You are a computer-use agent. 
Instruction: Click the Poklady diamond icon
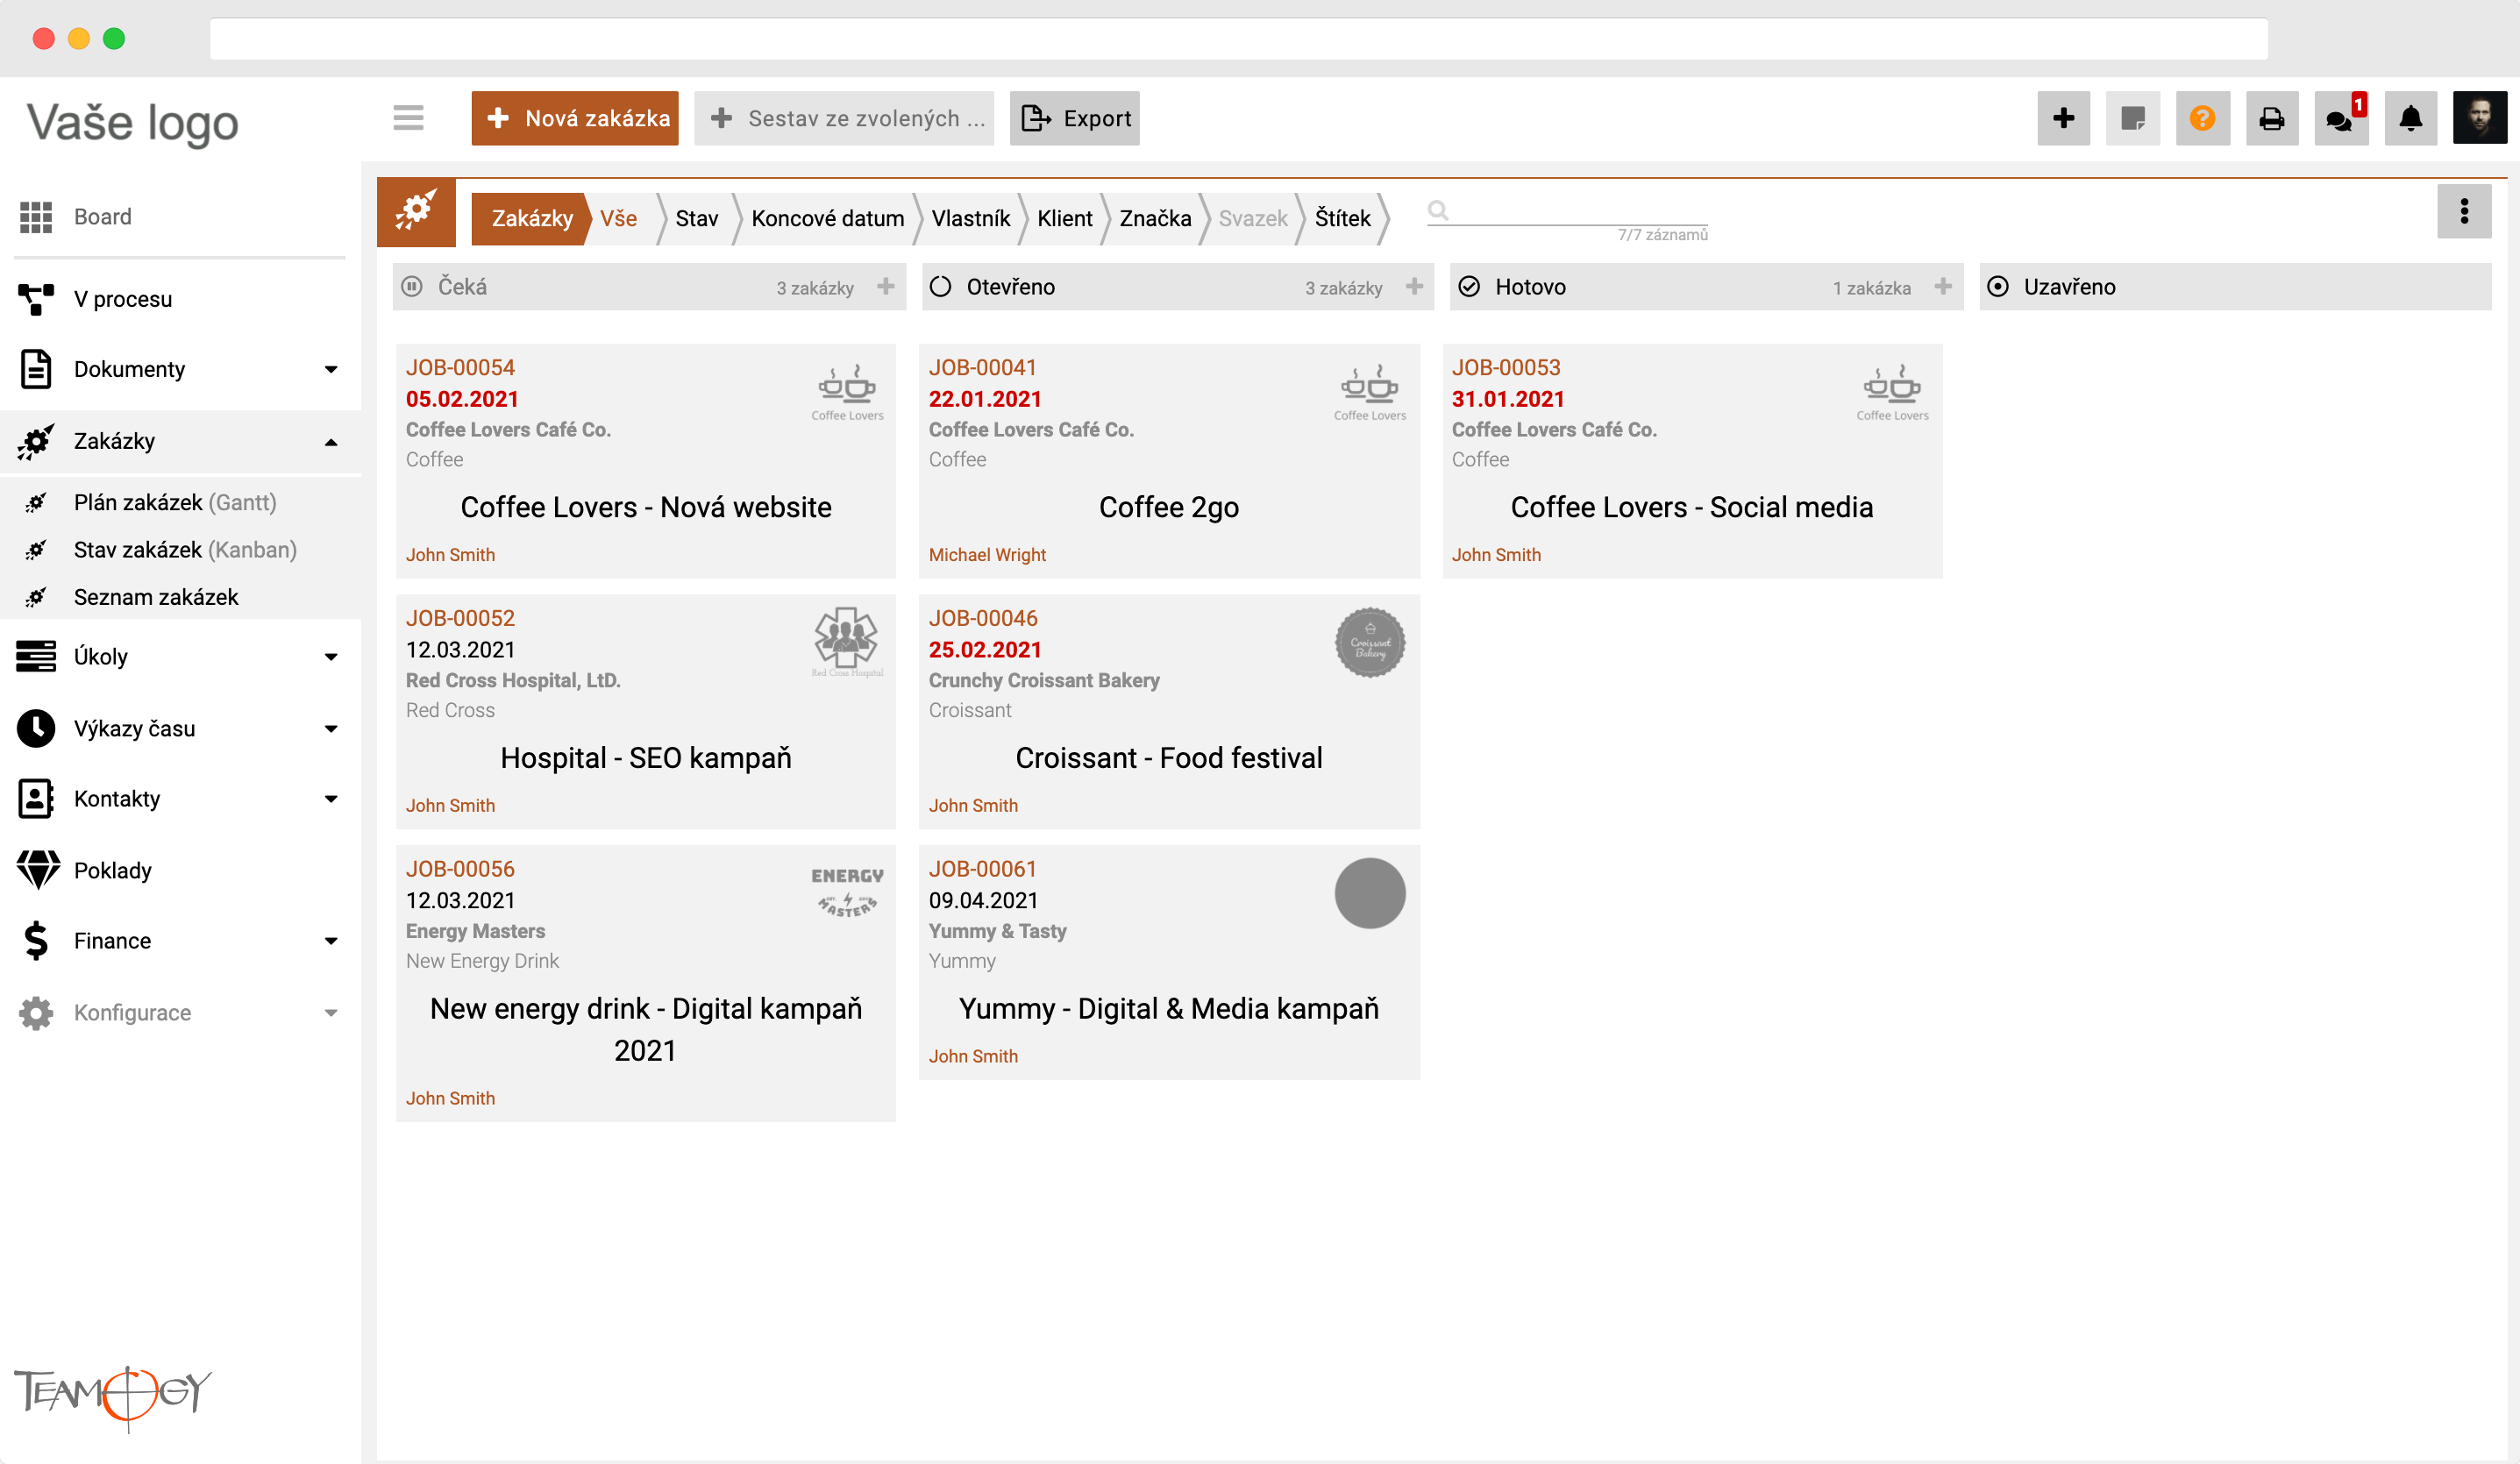pos(36,870)
